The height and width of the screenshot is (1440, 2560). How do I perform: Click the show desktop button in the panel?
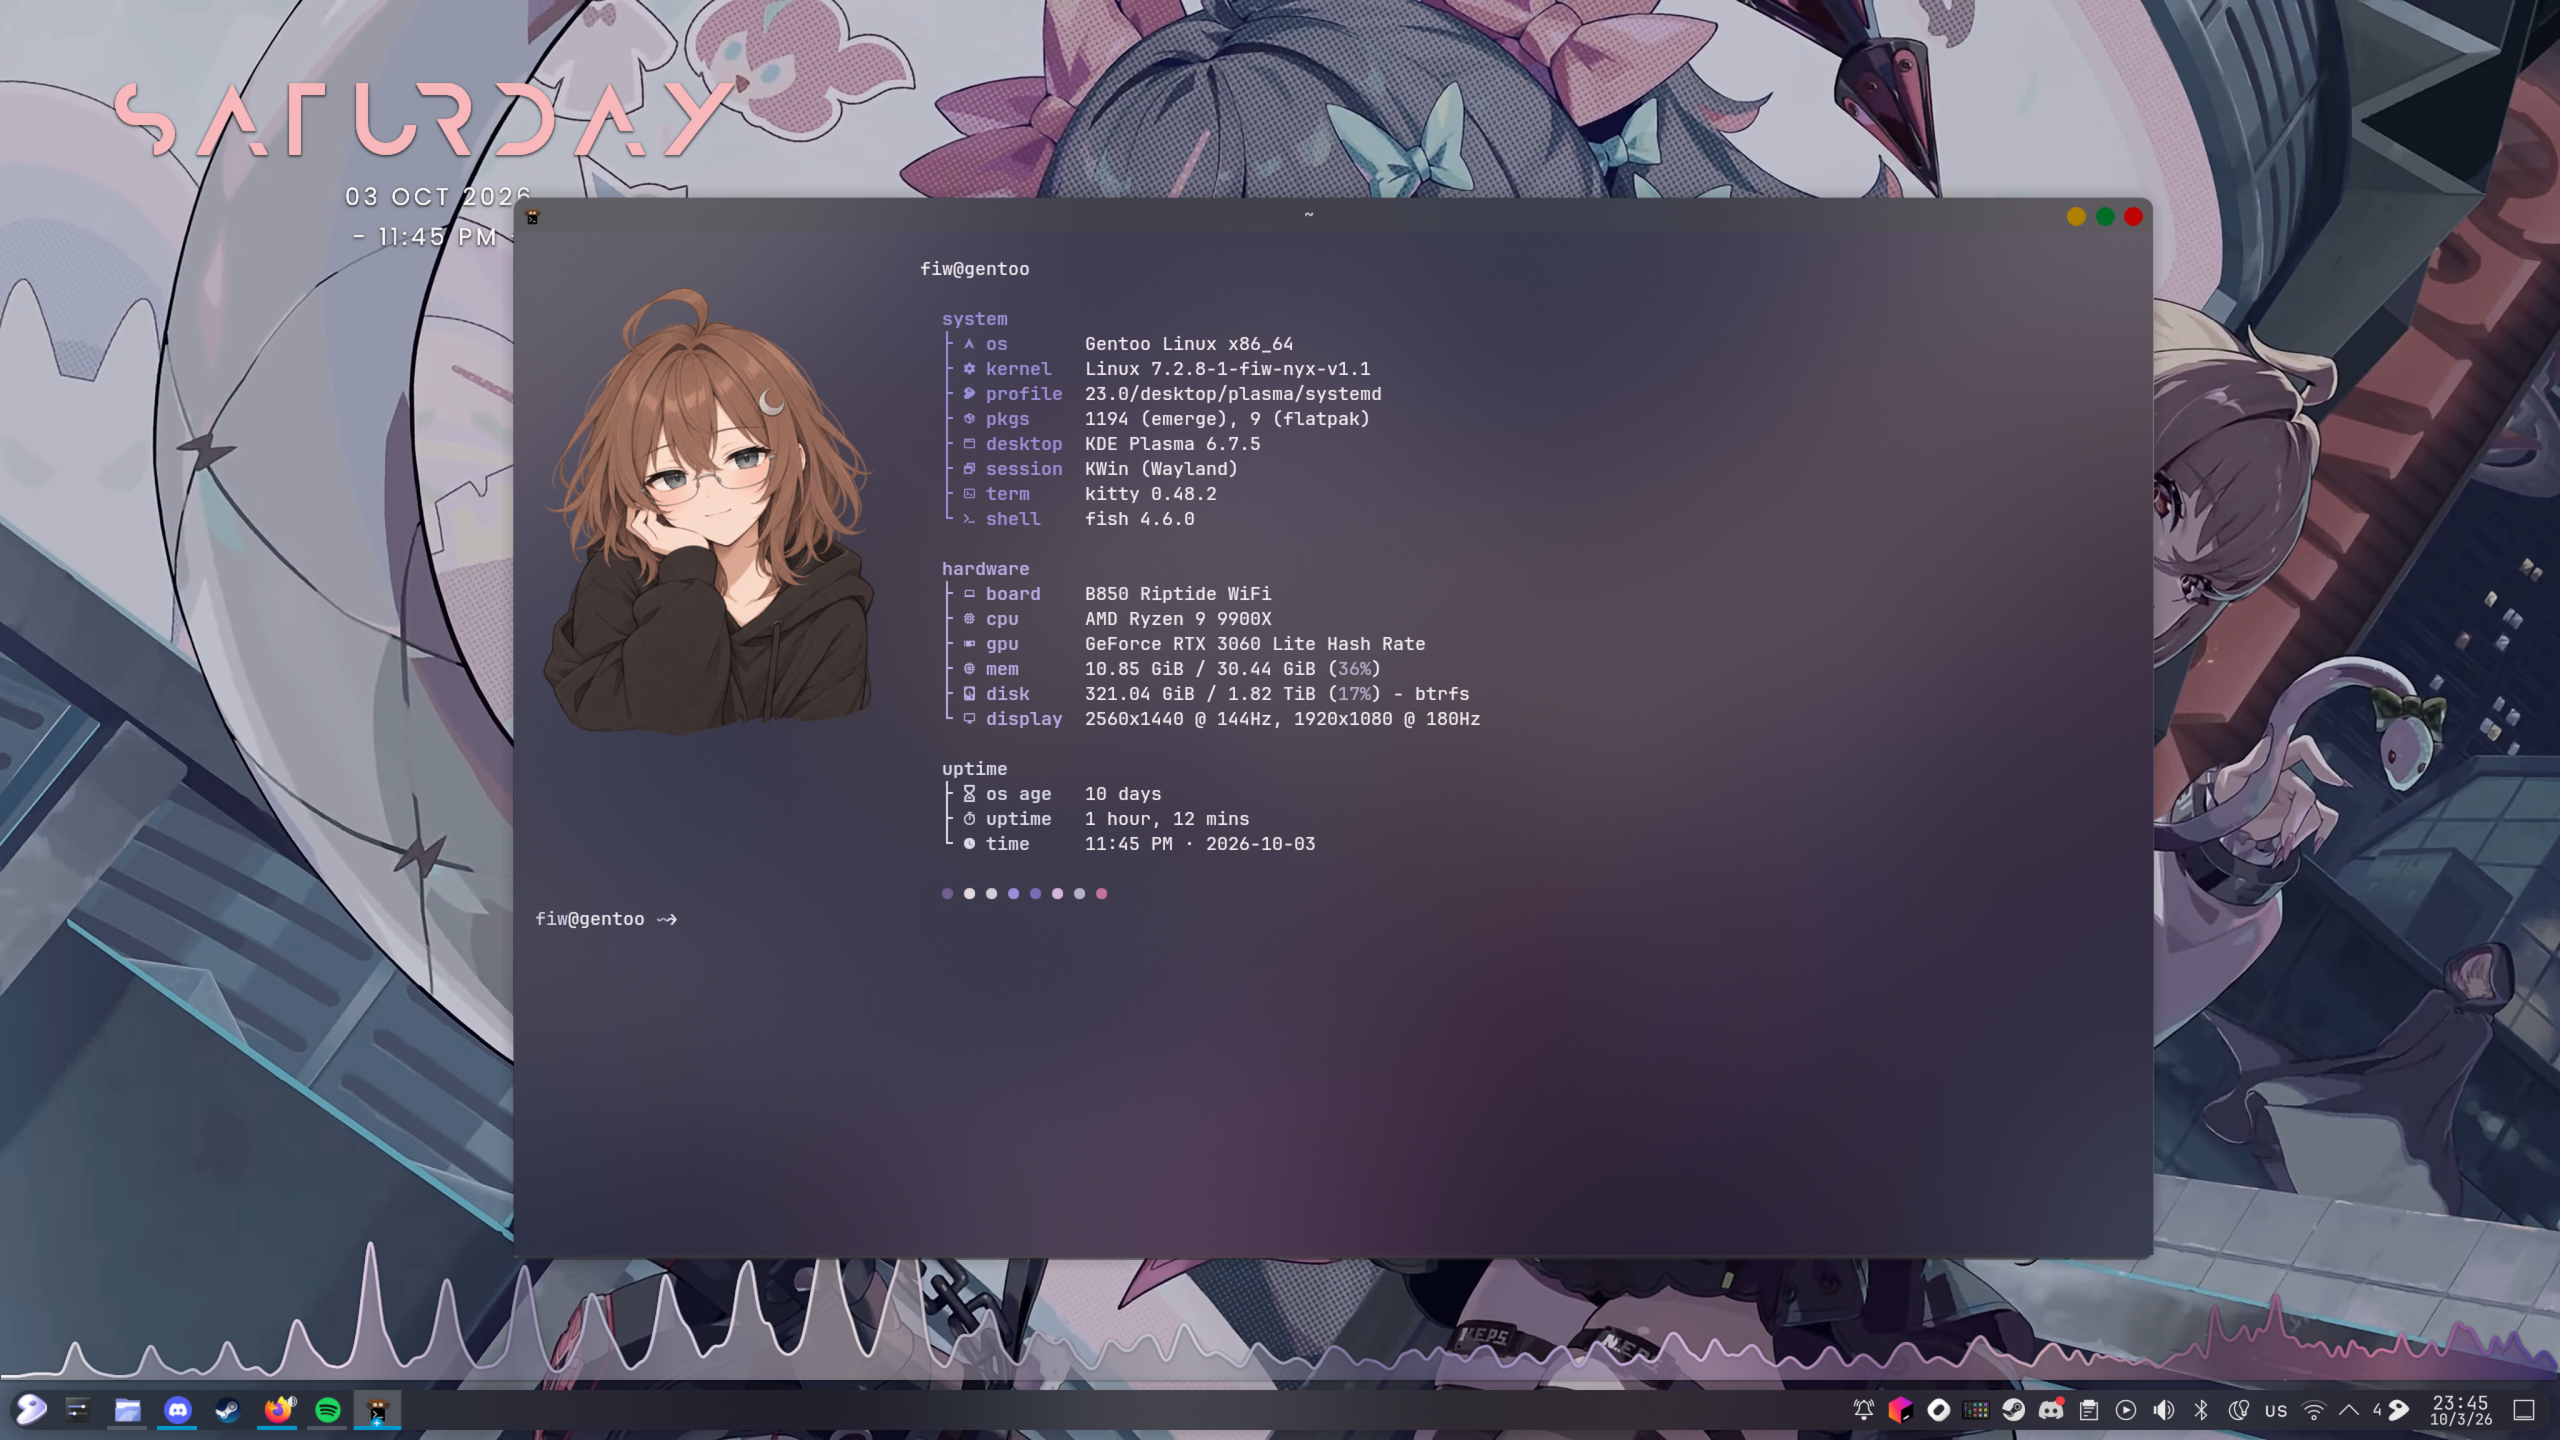pyautogui.click(x=2524, y=1410)
